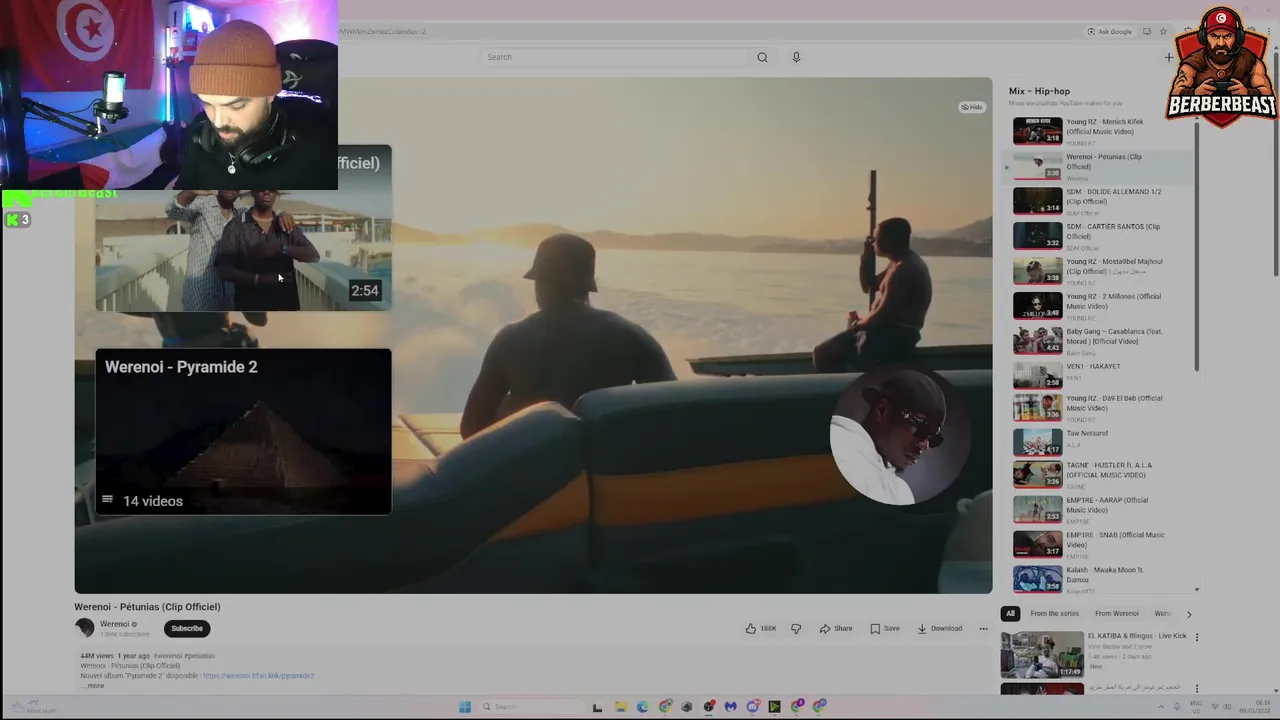The image size is (1280, 720).
Task: Like the video with the thumbs-up icon
Action: point(750,629)
